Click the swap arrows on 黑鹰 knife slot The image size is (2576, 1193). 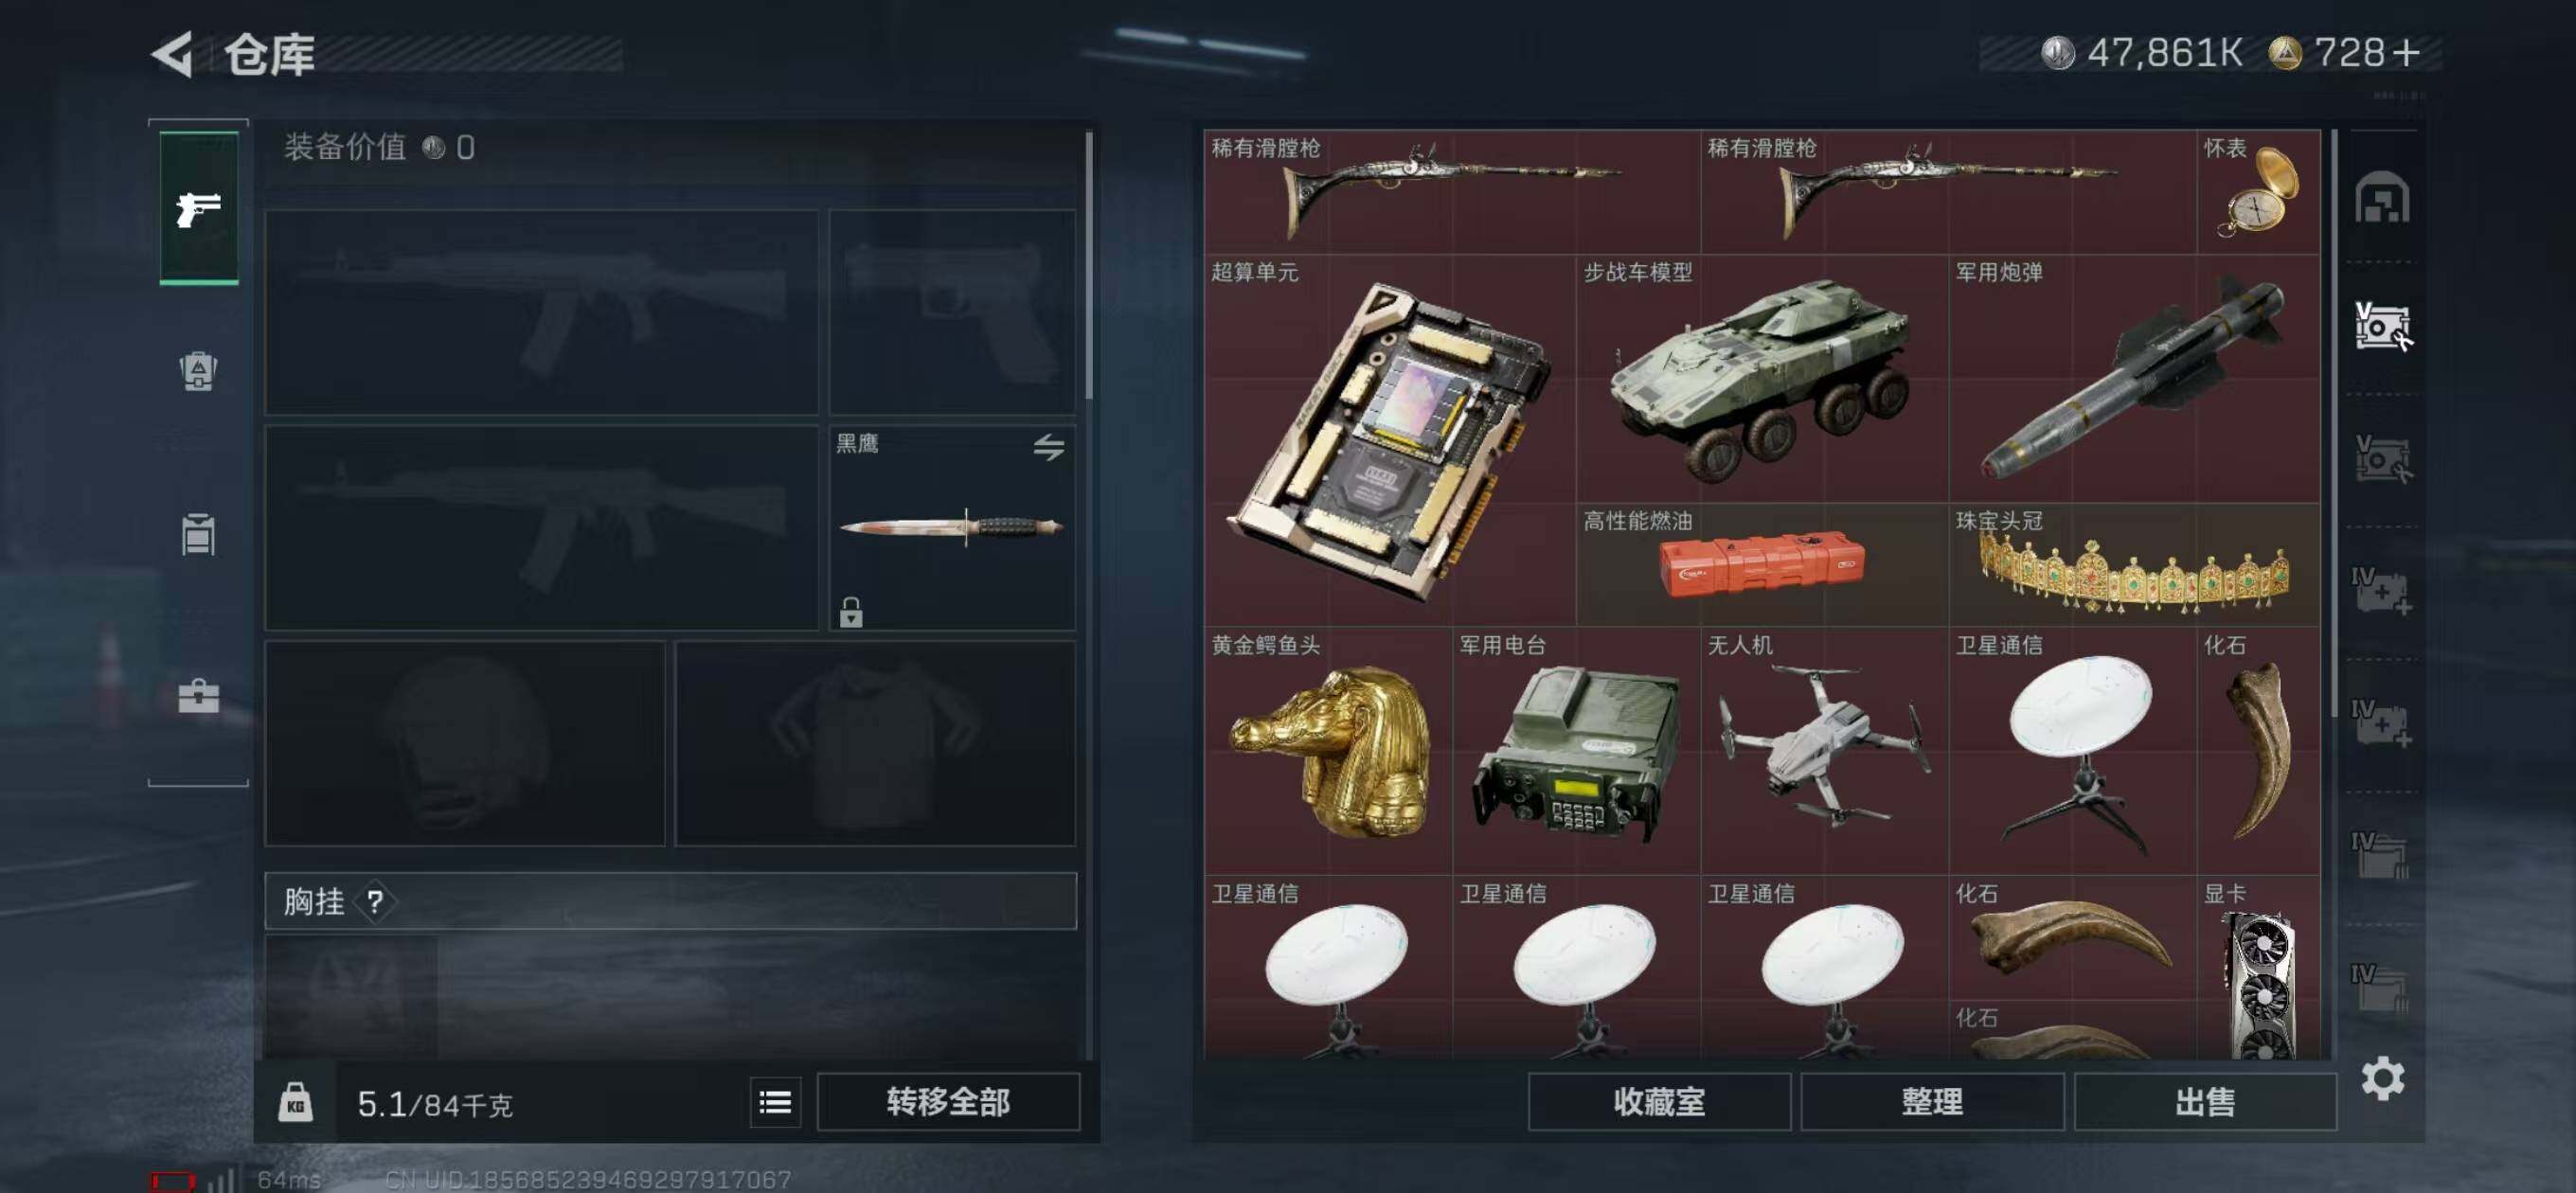pyautogui.click(x=1048, y=447)
